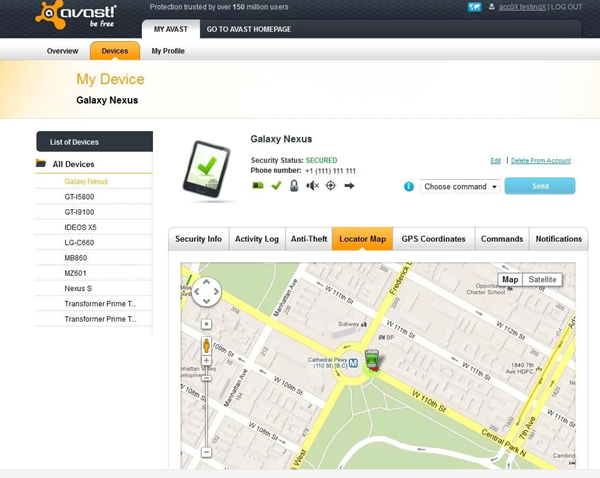Click the map pan direction control
600x478 pixels.
[x=206, y=291]
